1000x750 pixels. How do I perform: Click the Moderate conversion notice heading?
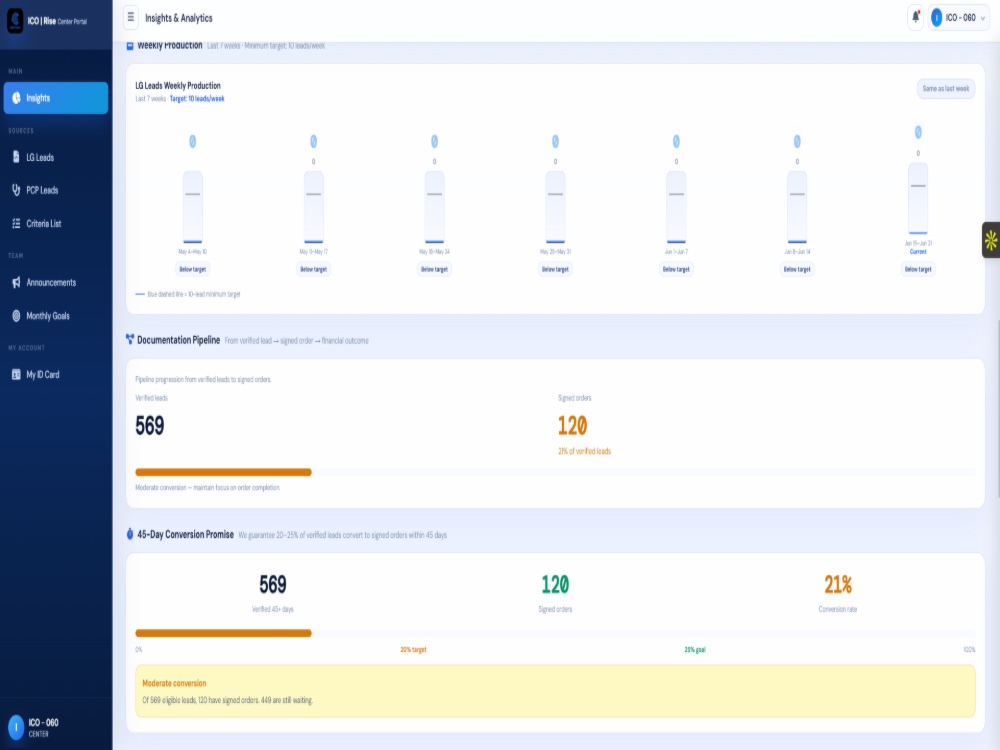pyautogui.click(x=174, y=683)
